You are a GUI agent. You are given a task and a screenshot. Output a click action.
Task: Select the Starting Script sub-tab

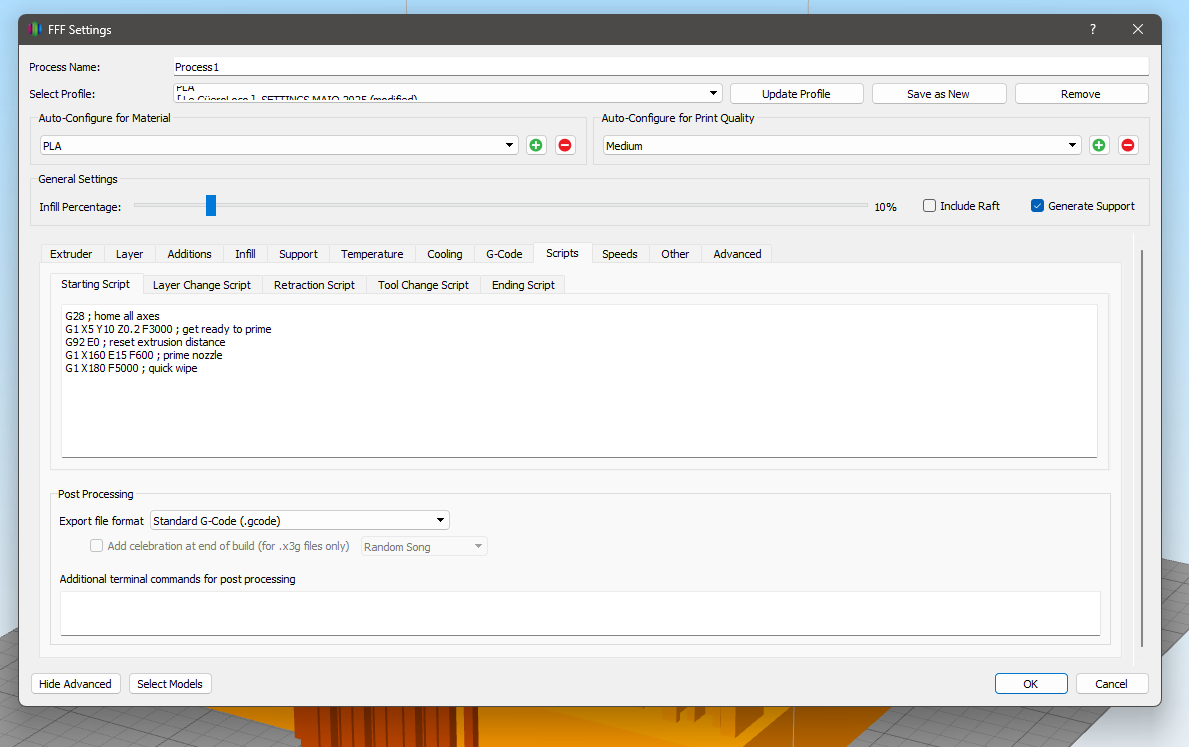click(x=96, y=284)
